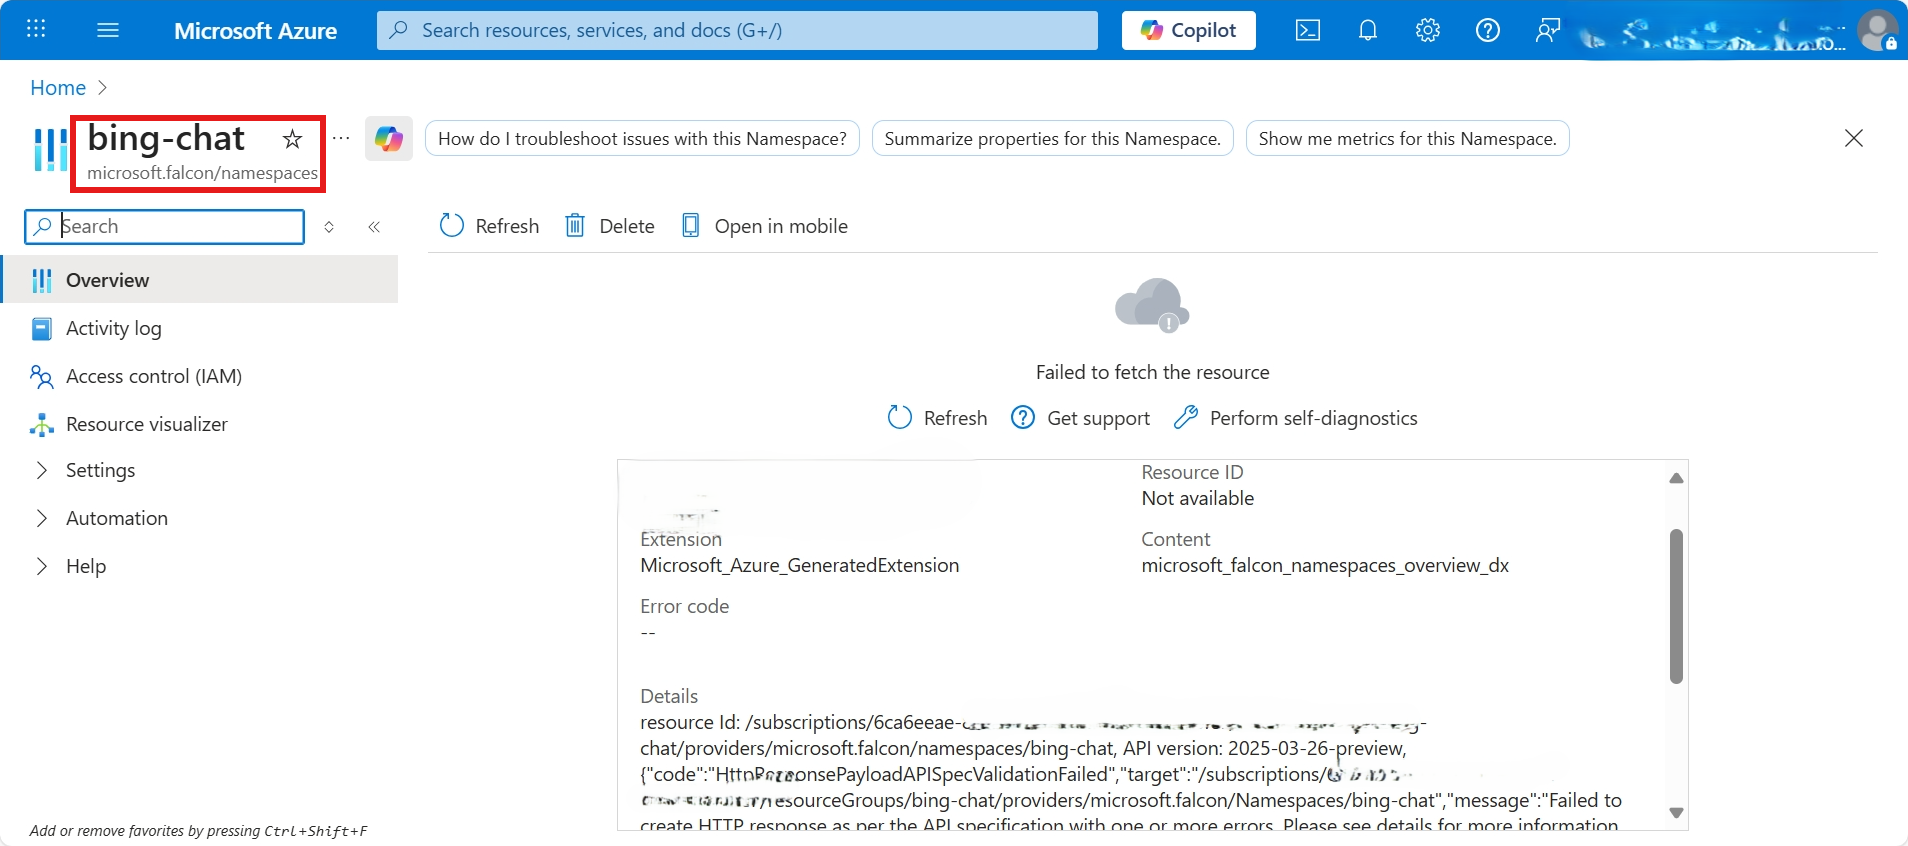Ask how to troubleshoot issues with this Namespace

tap(642, 138)
